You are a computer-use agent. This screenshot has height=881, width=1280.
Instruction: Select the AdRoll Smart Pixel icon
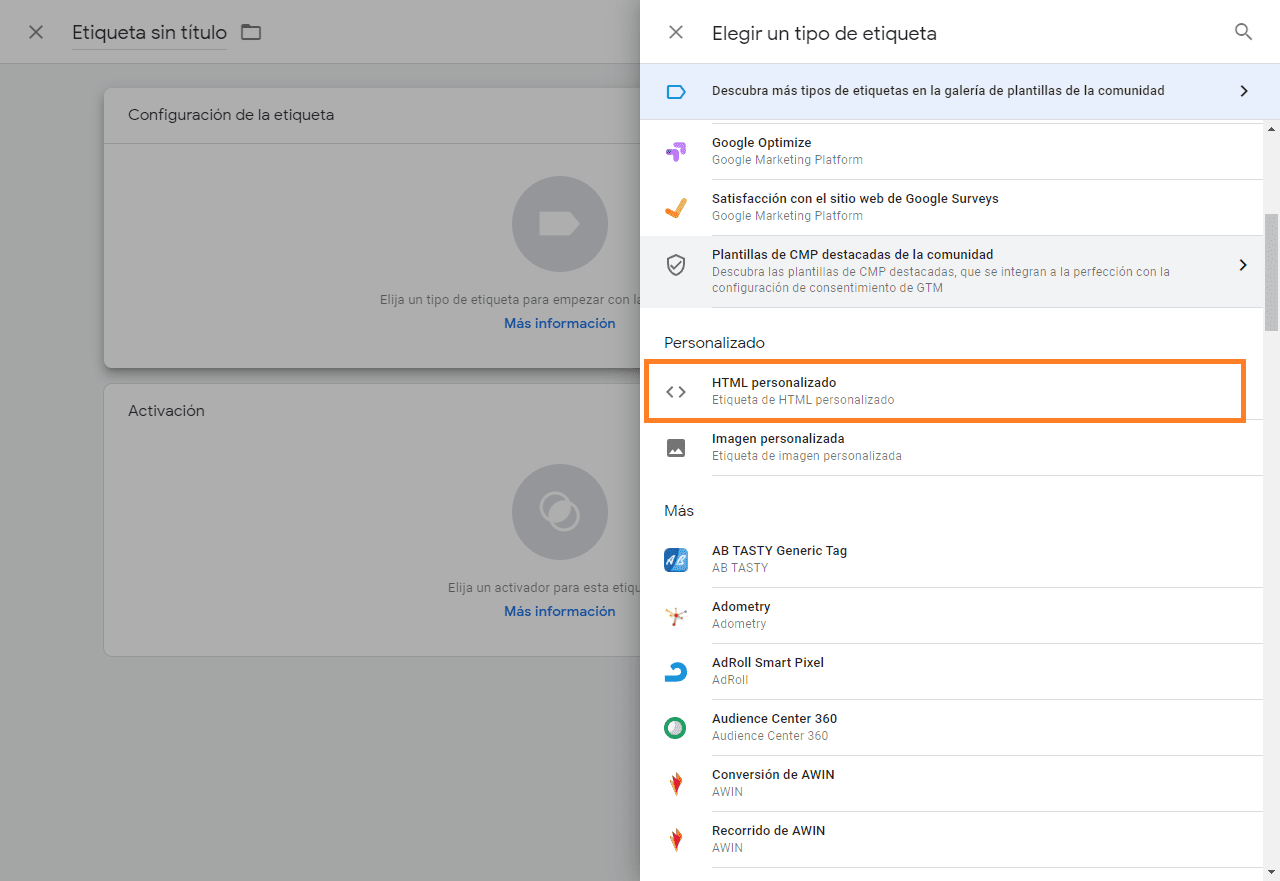pos(676,671)
